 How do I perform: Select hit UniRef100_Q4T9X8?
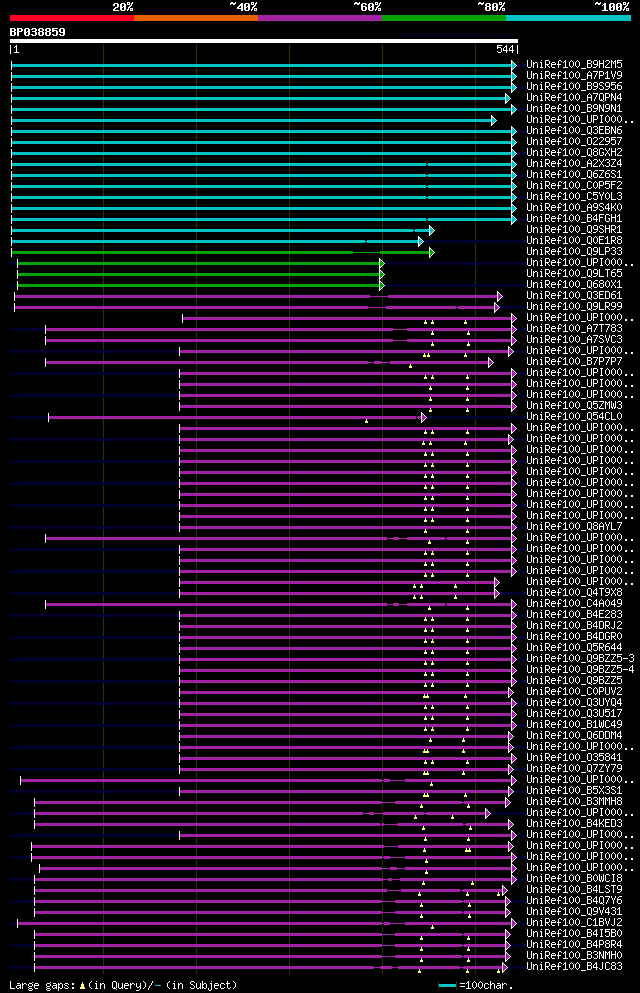pos(574,592)
